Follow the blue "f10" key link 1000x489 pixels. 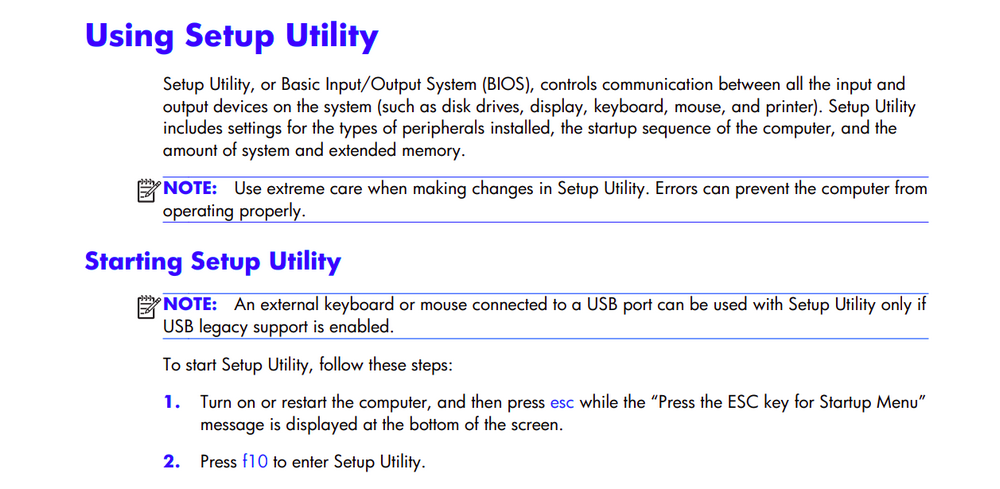(x=255, y=462)
